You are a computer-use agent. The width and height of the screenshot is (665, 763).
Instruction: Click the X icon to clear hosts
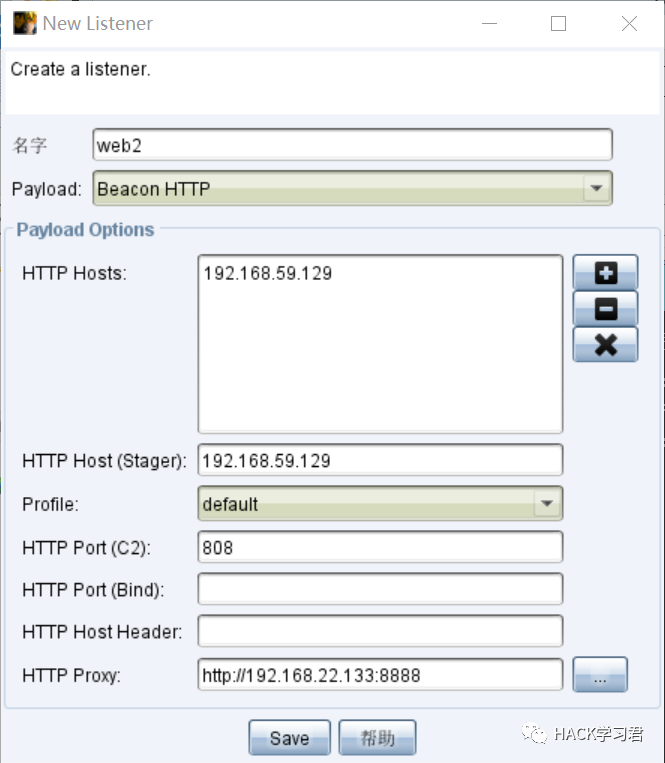tap(605, 345)
